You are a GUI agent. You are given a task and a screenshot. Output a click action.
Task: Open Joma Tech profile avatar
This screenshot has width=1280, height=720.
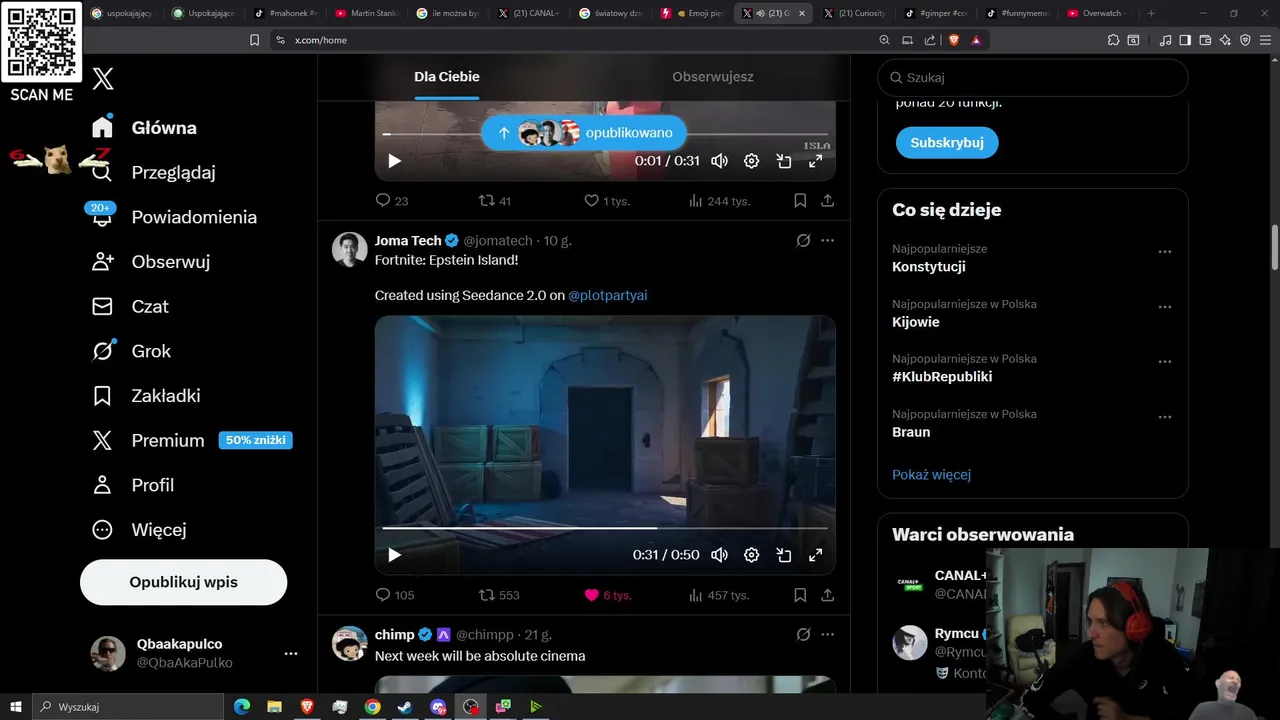pyautogui.click(x=350, y=250)
